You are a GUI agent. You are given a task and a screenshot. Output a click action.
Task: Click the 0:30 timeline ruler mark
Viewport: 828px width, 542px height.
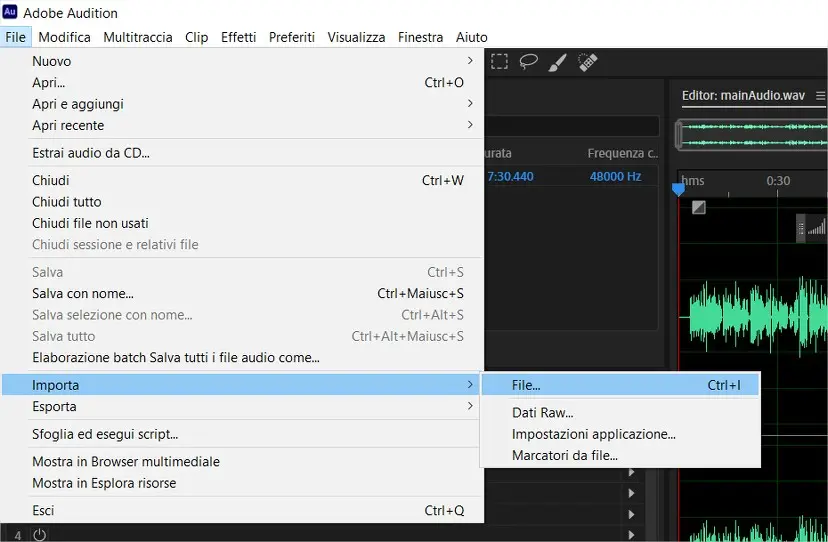(778, 181)
